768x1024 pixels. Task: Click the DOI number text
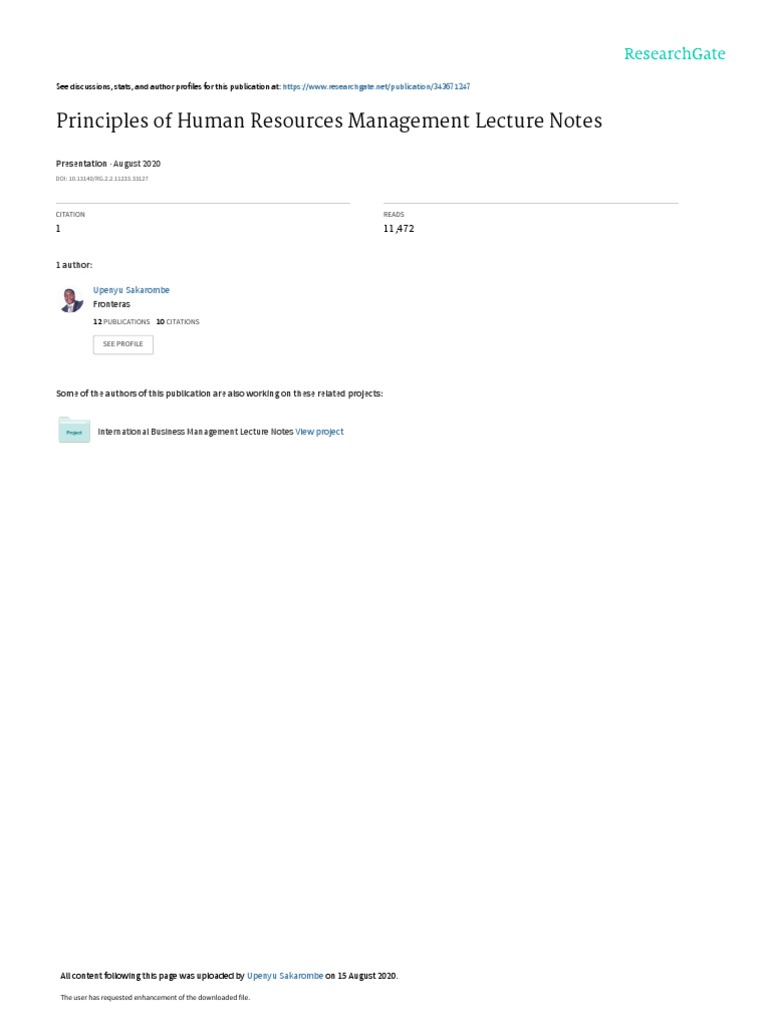(102, 178)
